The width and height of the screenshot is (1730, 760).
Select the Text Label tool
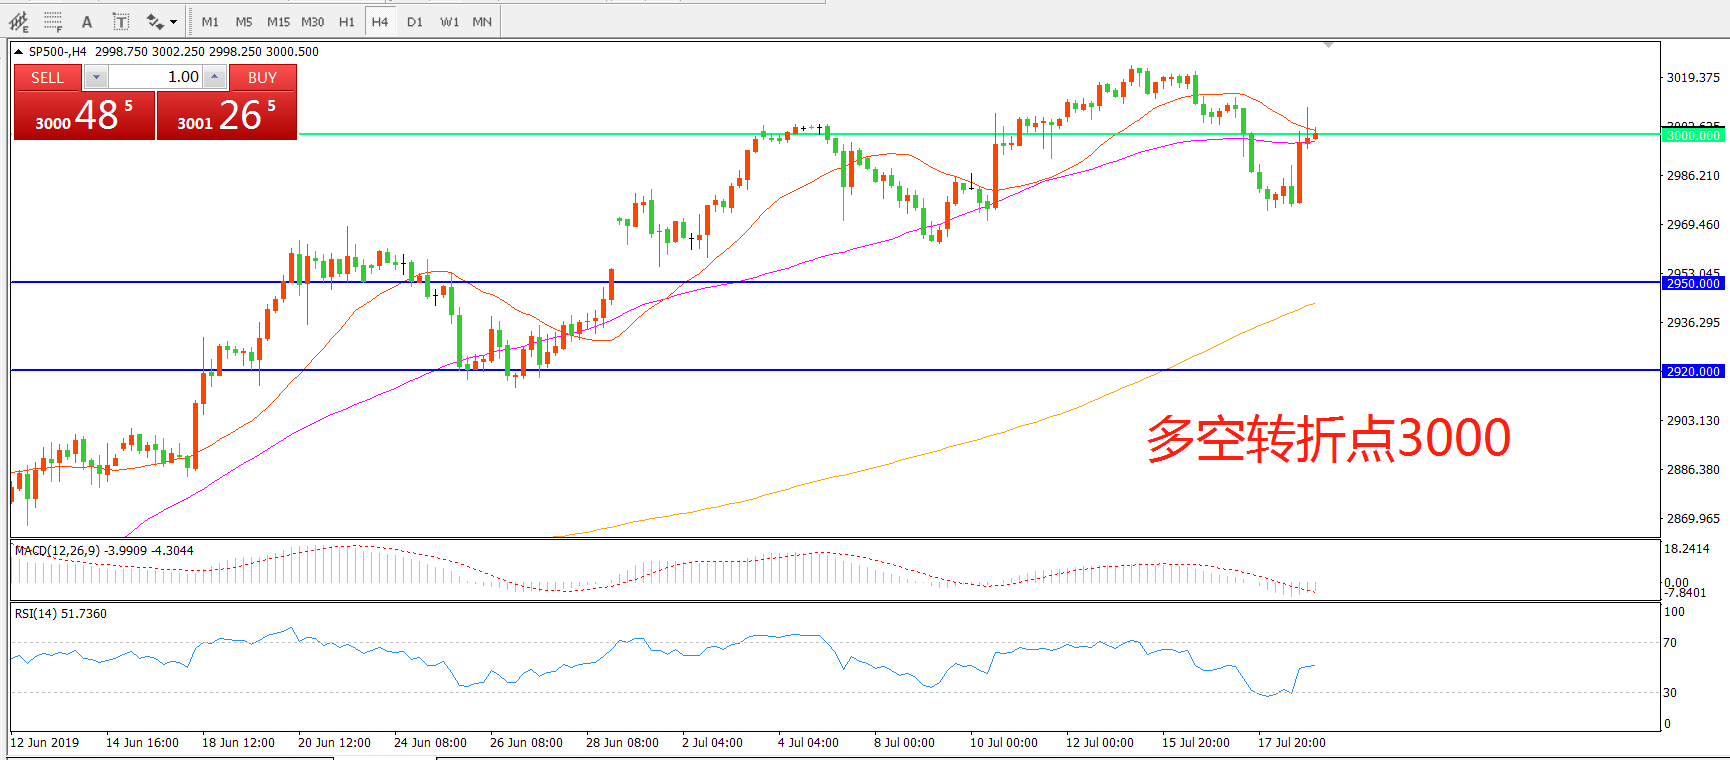(120, 21)
